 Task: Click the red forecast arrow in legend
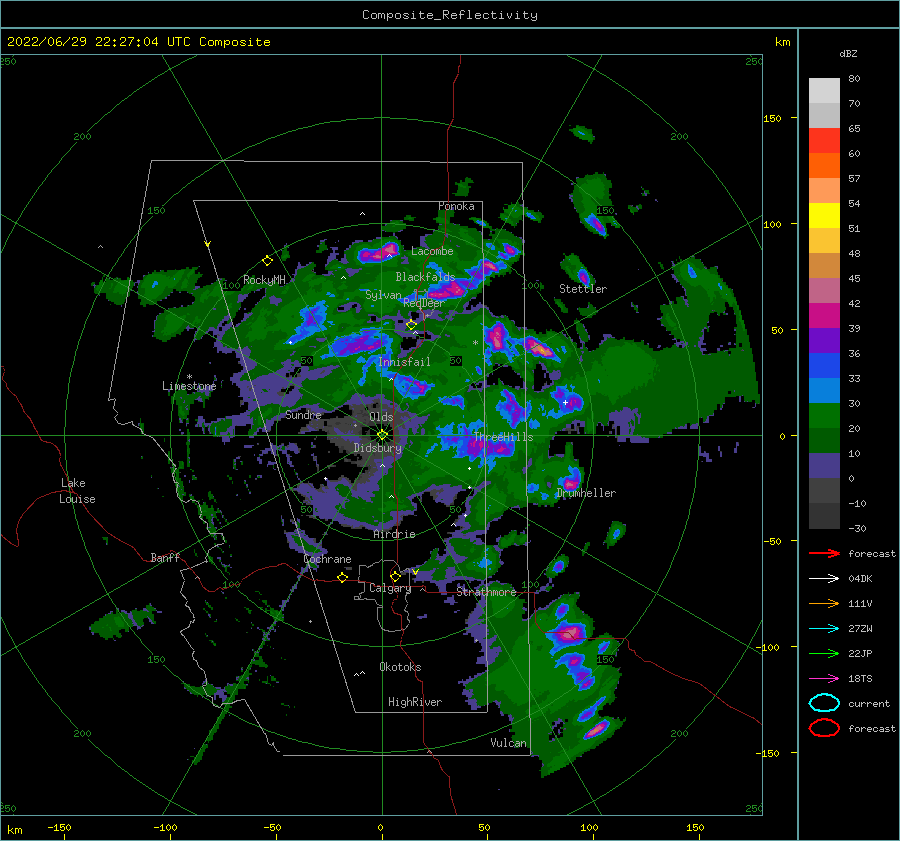pyautogui.click(x=824, y=553)
